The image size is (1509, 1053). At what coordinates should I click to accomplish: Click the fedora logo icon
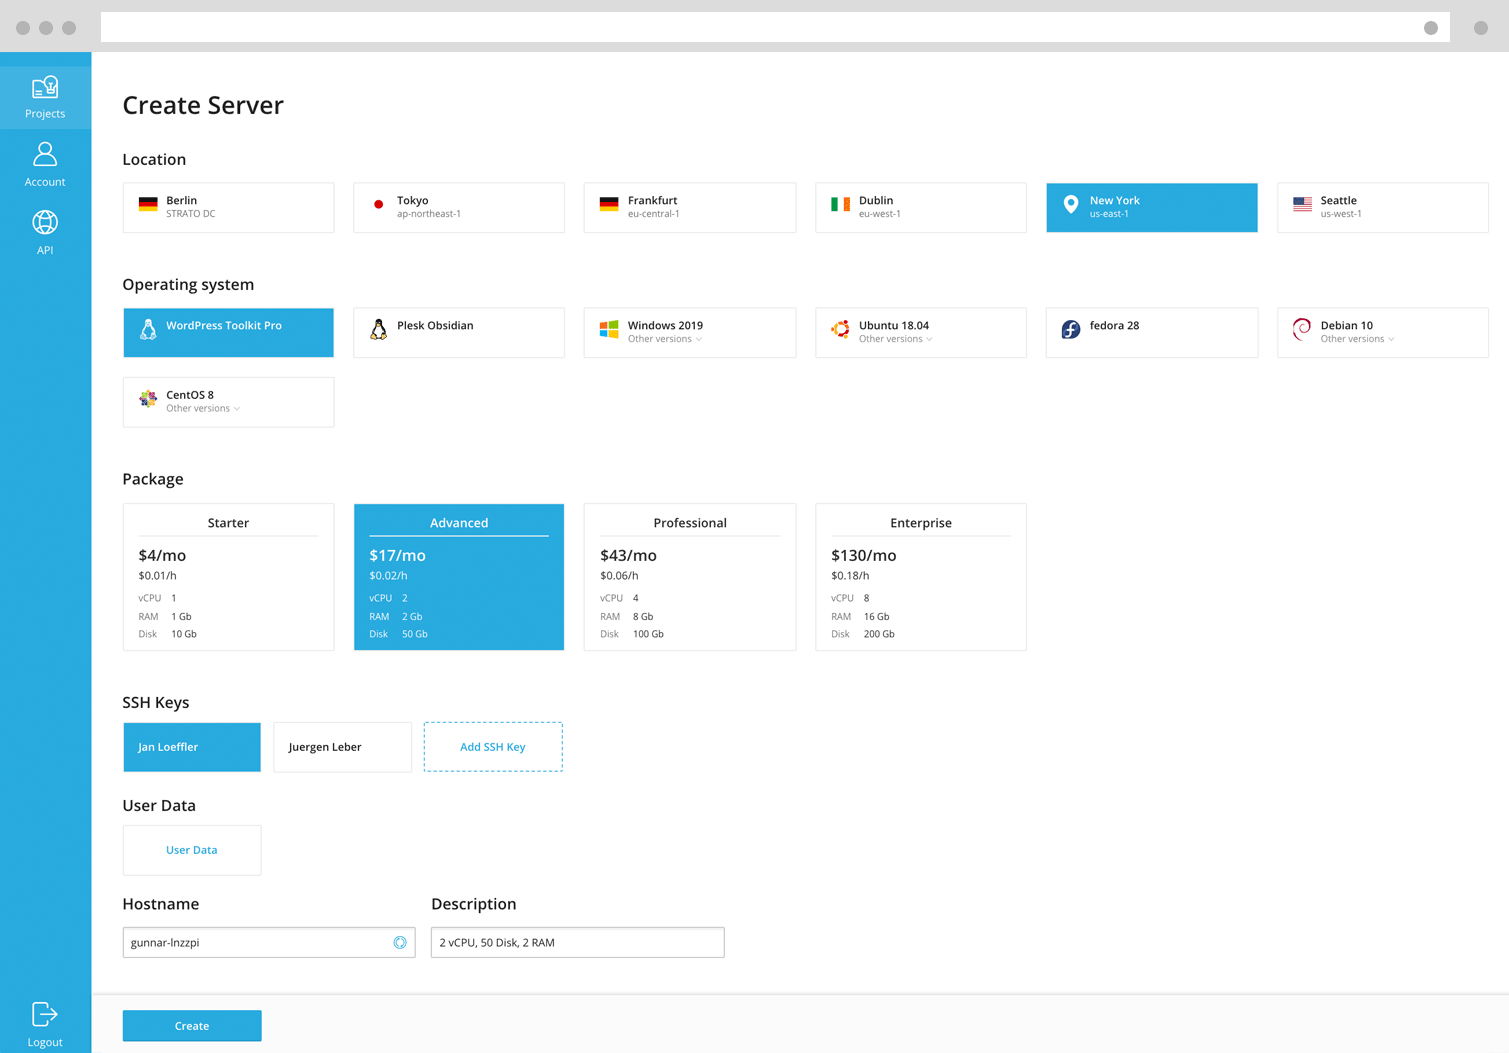pyautogui.click(x=1070, y=330)
